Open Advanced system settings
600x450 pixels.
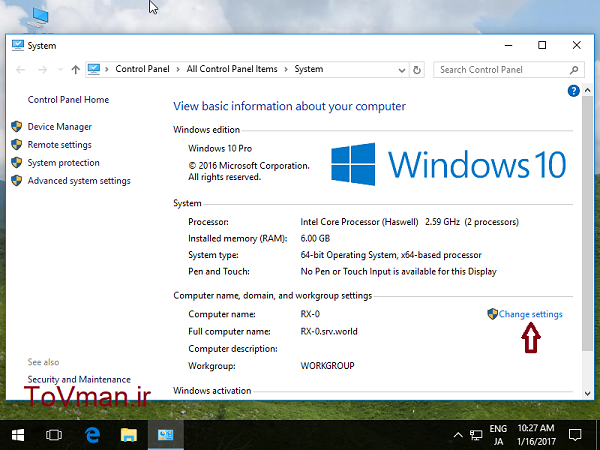[79, 181]
